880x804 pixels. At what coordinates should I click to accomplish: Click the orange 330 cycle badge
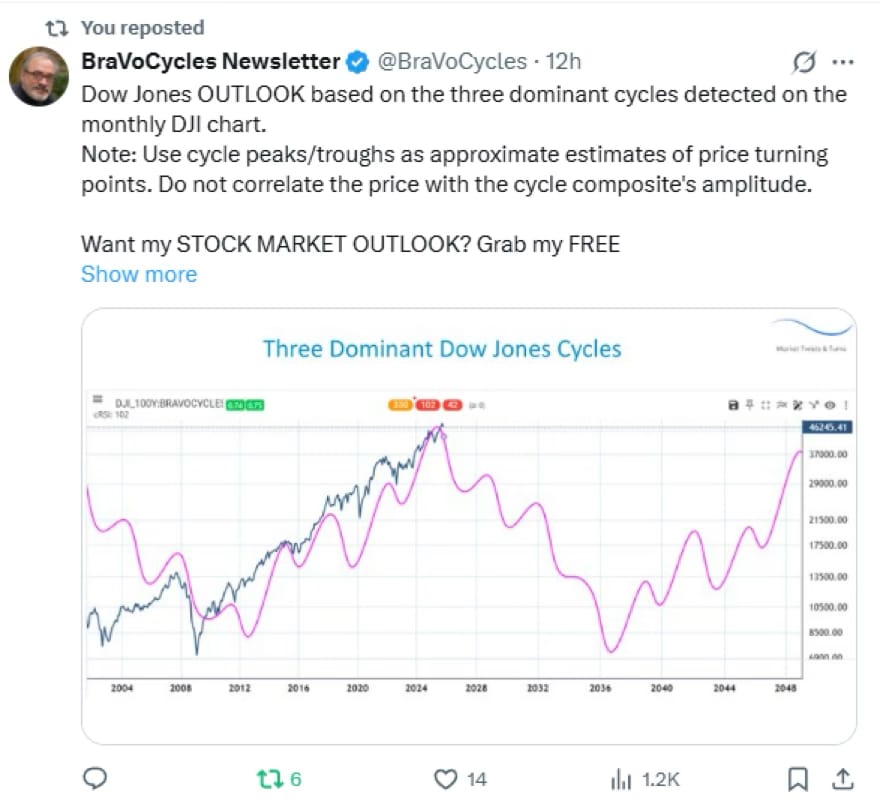402,405
